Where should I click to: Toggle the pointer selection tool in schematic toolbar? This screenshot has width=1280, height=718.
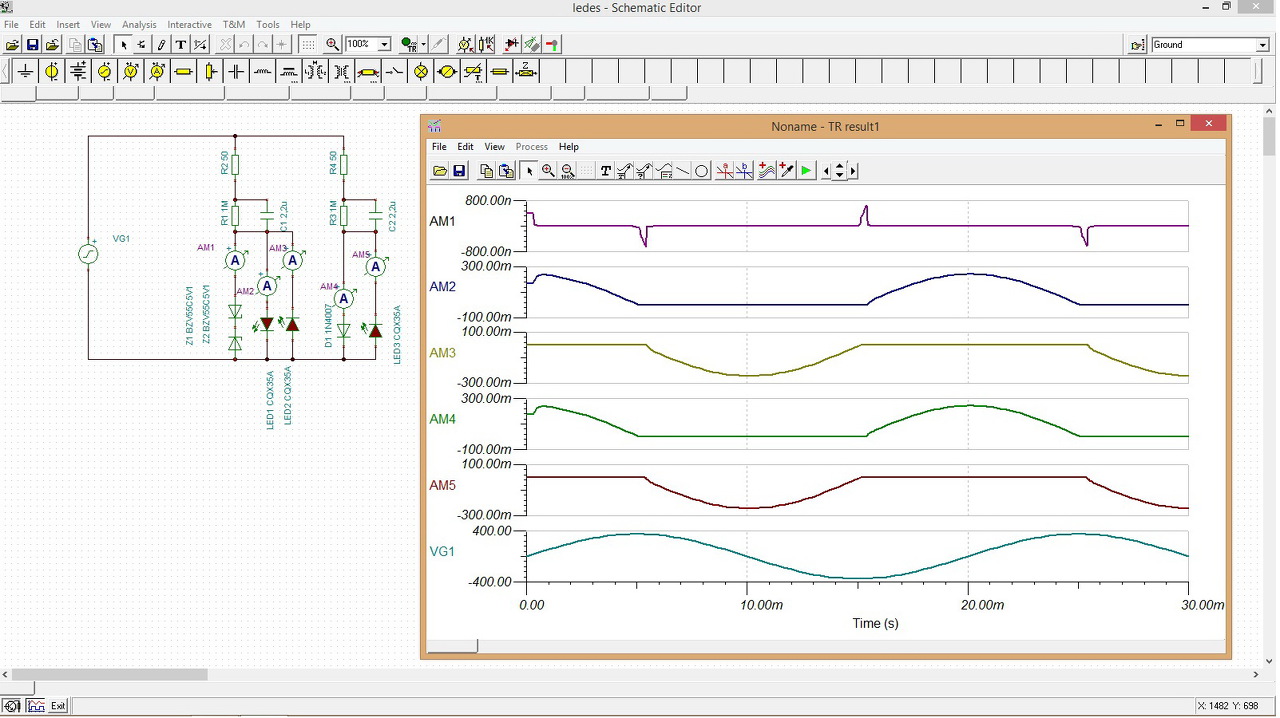pos(123,45)
